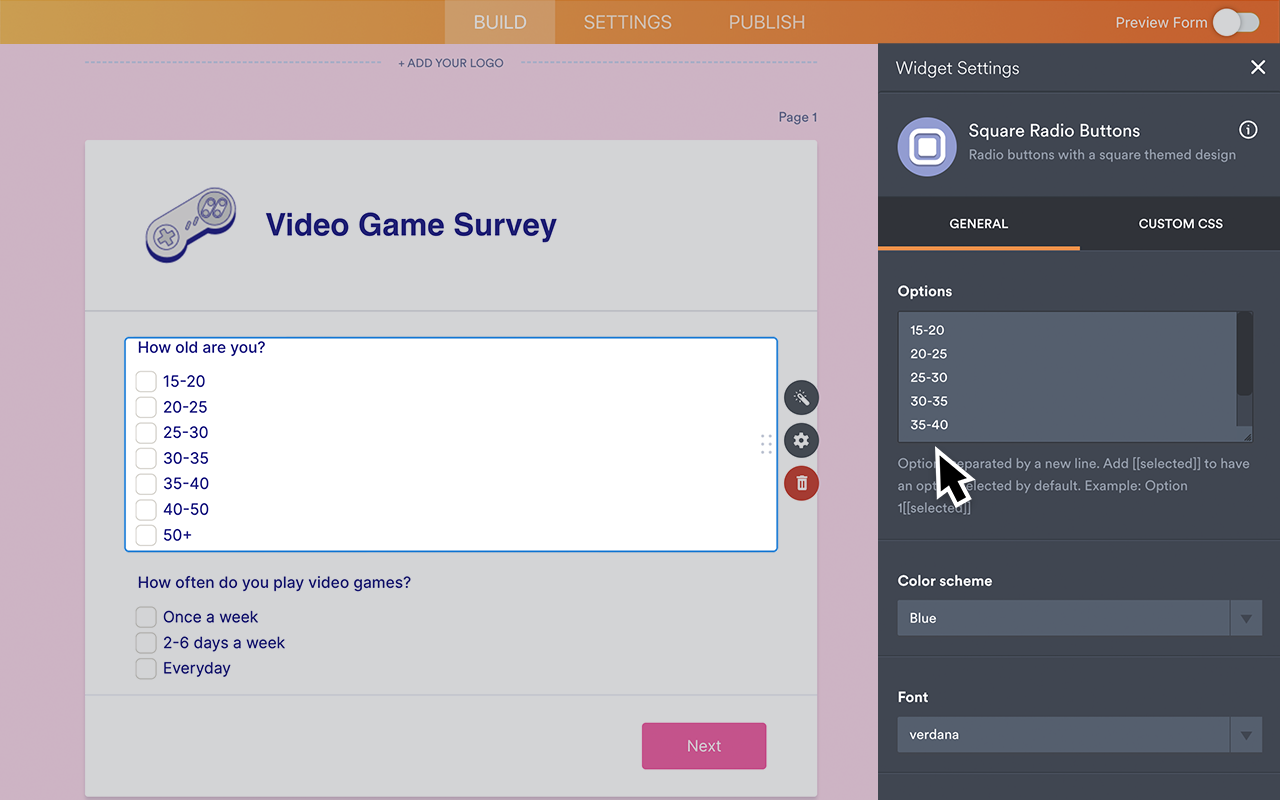Viewport: 1280px width, 800px height.
Task: Select the Everyday answer checkbox
Action: 145,668
